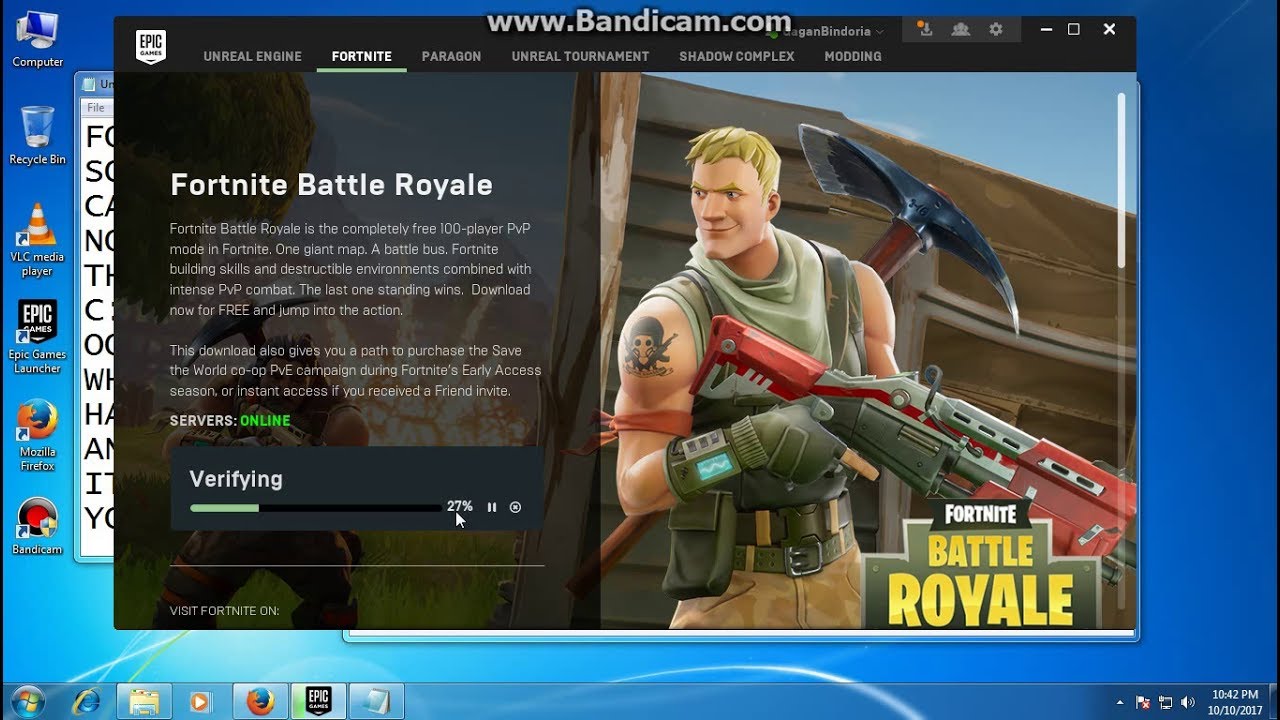Select the Fortnite tab

click(362, 56)
